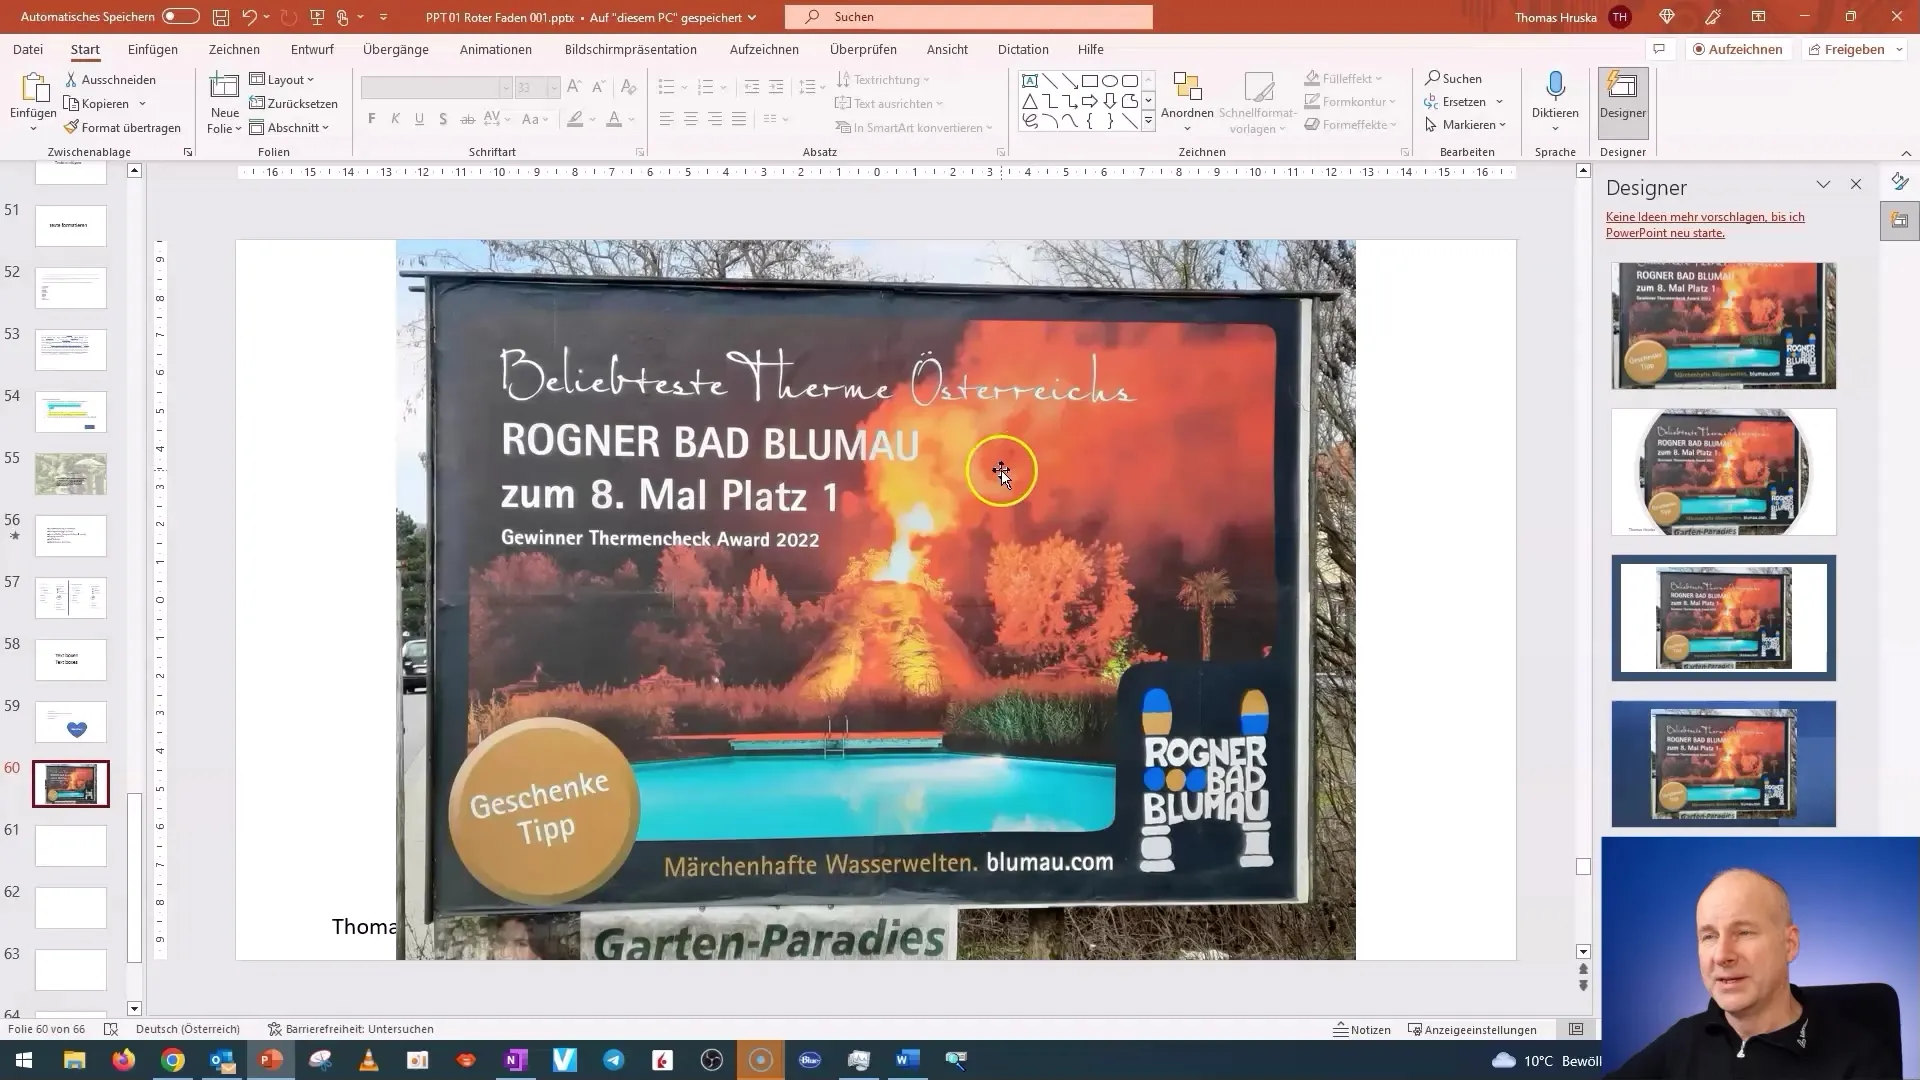Open the Kopieren dropdown arrow

142,103
